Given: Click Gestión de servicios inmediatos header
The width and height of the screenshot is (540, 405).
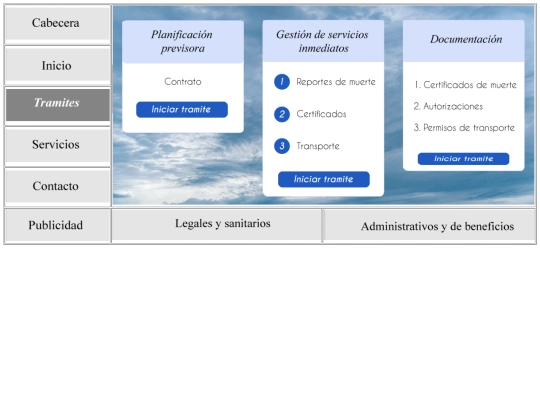Looking at the screenshot, I should pos(323,41).
